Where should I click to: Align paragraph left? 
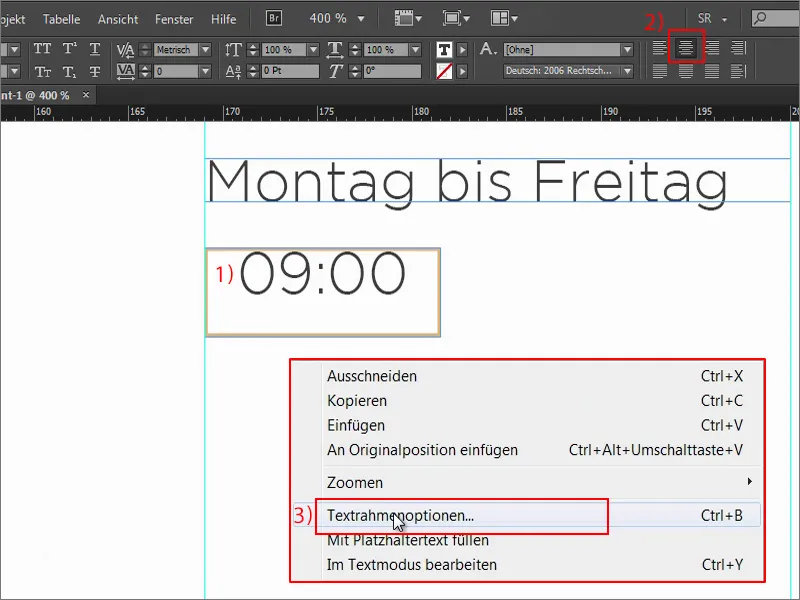[x=659, y=48]
